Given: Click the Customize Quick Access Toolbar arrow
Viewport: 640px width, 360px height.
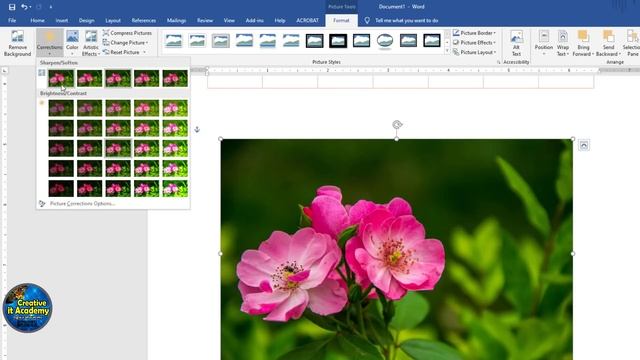Looking at the screenshot, I should click(51, 7).
